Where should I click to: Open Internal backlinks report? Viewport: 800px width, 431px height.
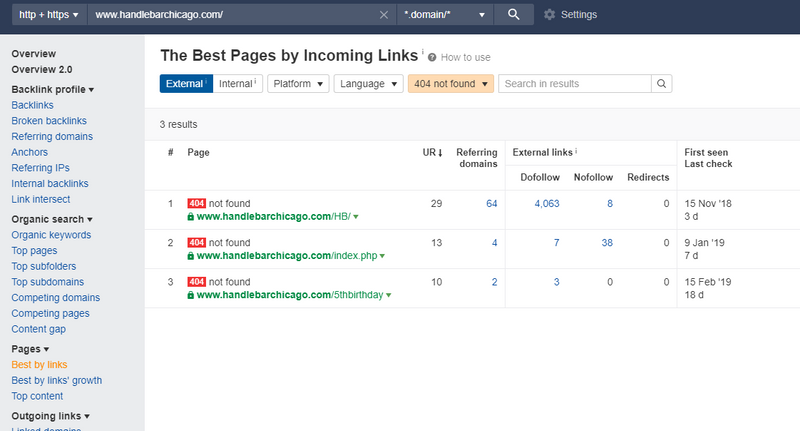point(50,184)
